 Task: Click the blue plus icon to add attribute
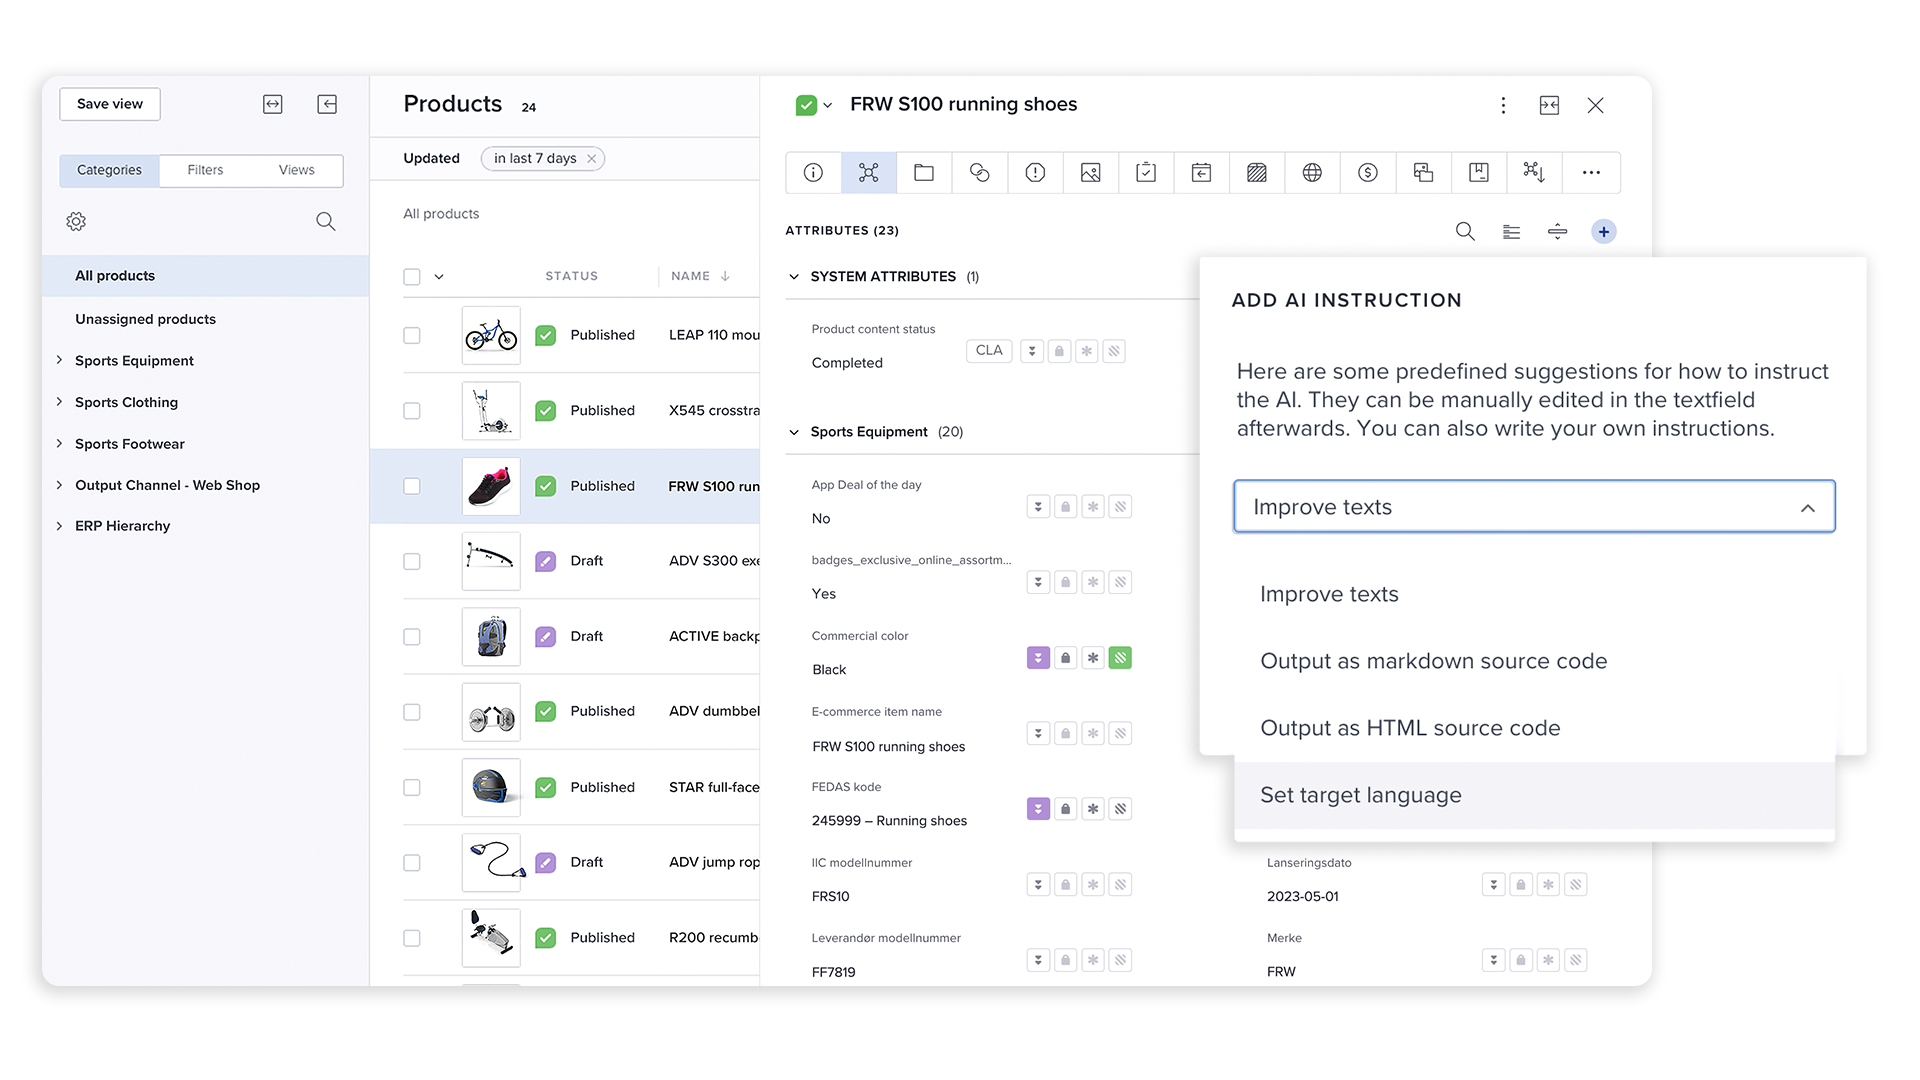pyautogui.click(x=1604, y=231)
